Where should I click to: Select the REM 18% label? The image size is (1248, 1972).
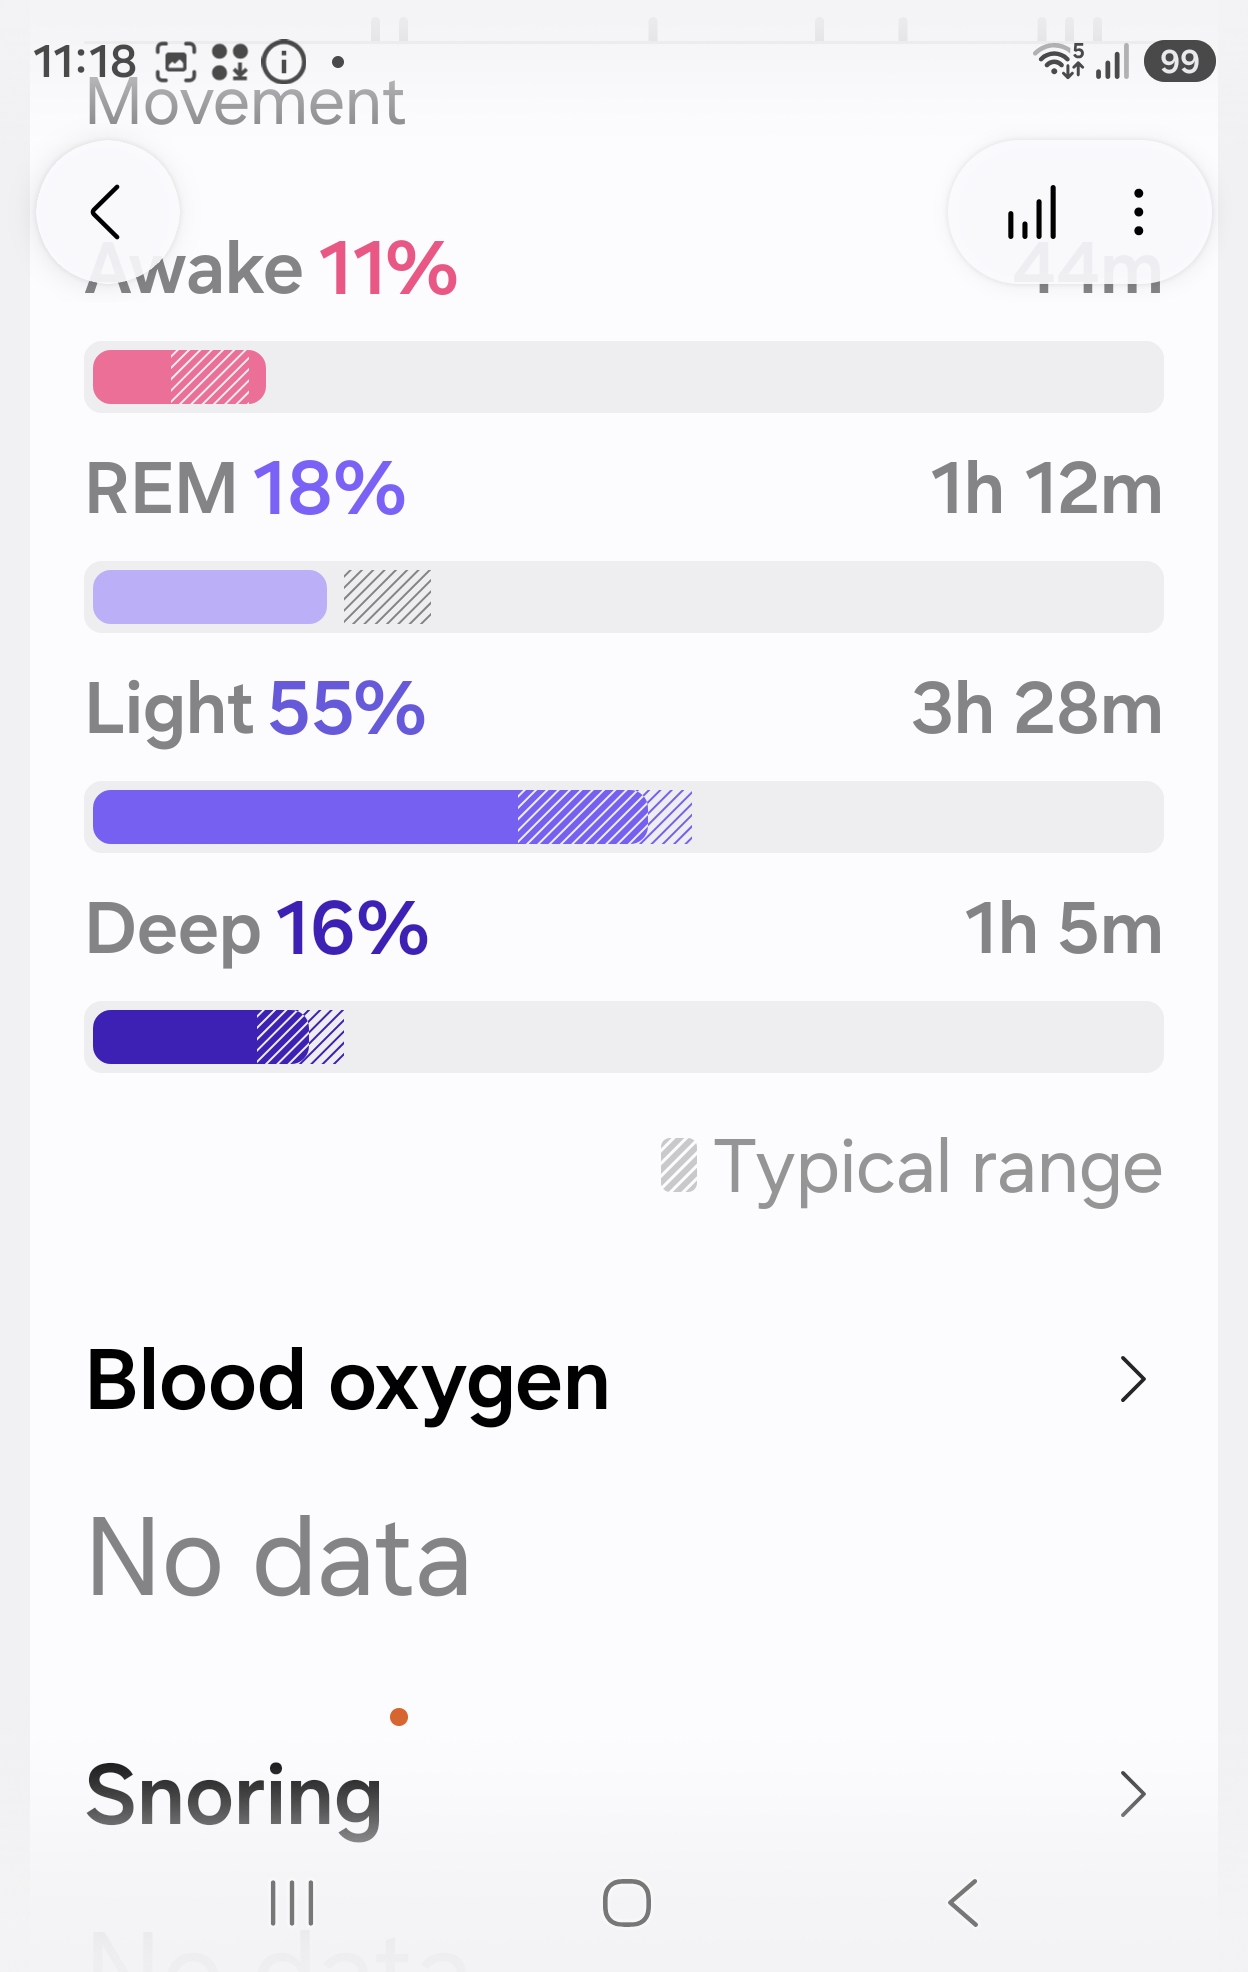[246, 489]
